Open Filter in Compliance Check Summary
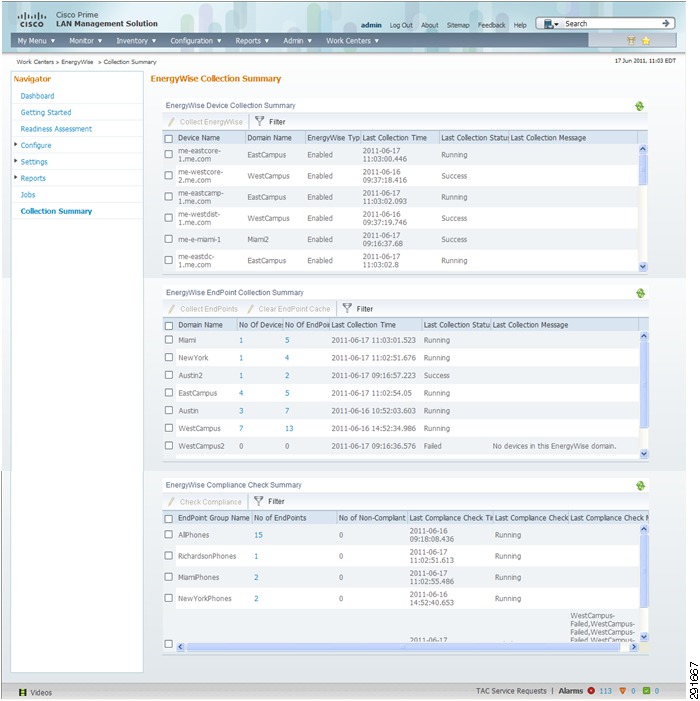Viewport: 700px width, 701px height. (x=269, y=501)
